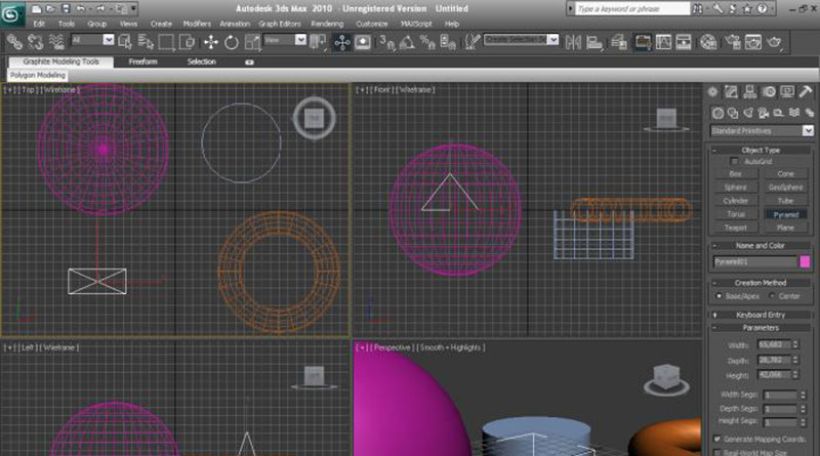820x456 pixels.
Task: Click the Unlink Selection tool
Action: click(x=36, y=42)
